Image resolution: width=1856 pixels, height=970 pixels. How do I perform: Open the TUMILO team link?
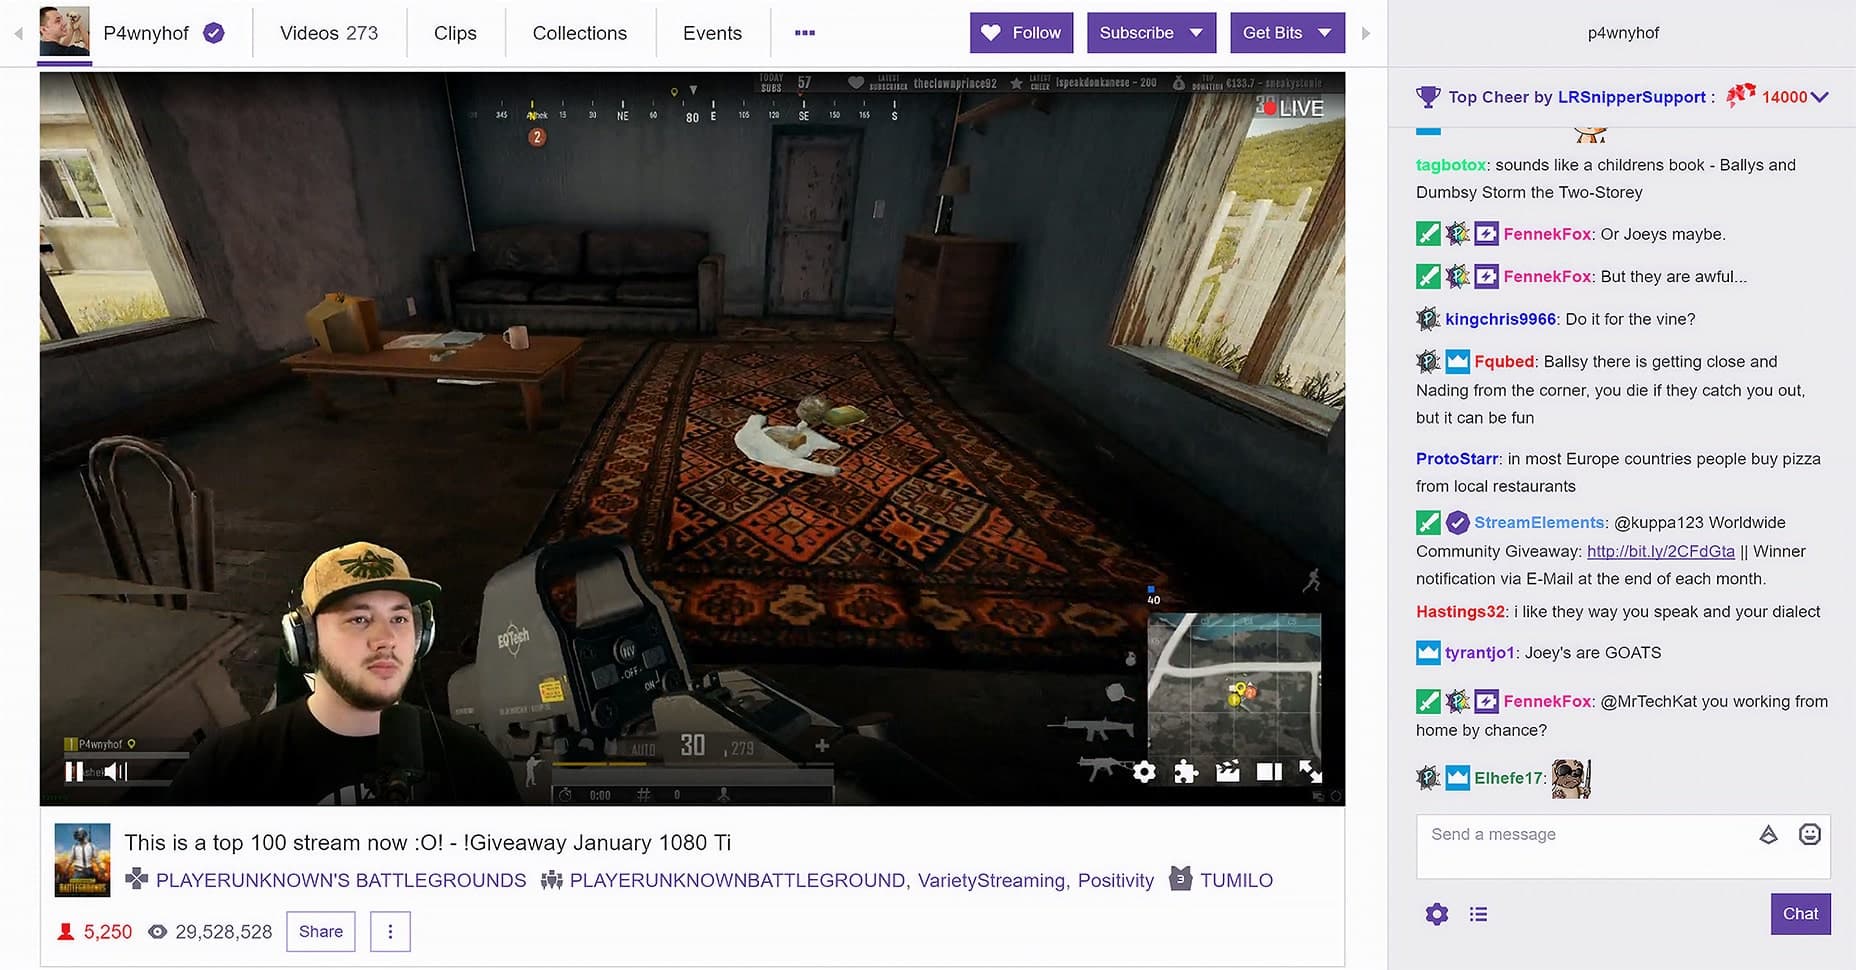(1236, 881)
